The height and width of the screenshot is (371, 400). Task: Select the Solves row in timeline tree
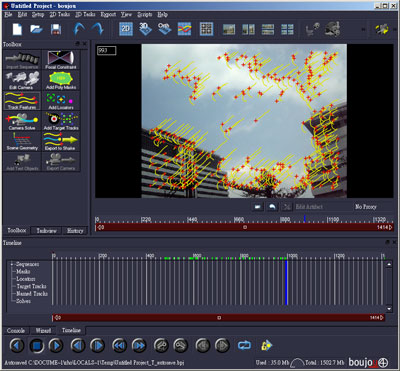23,301
